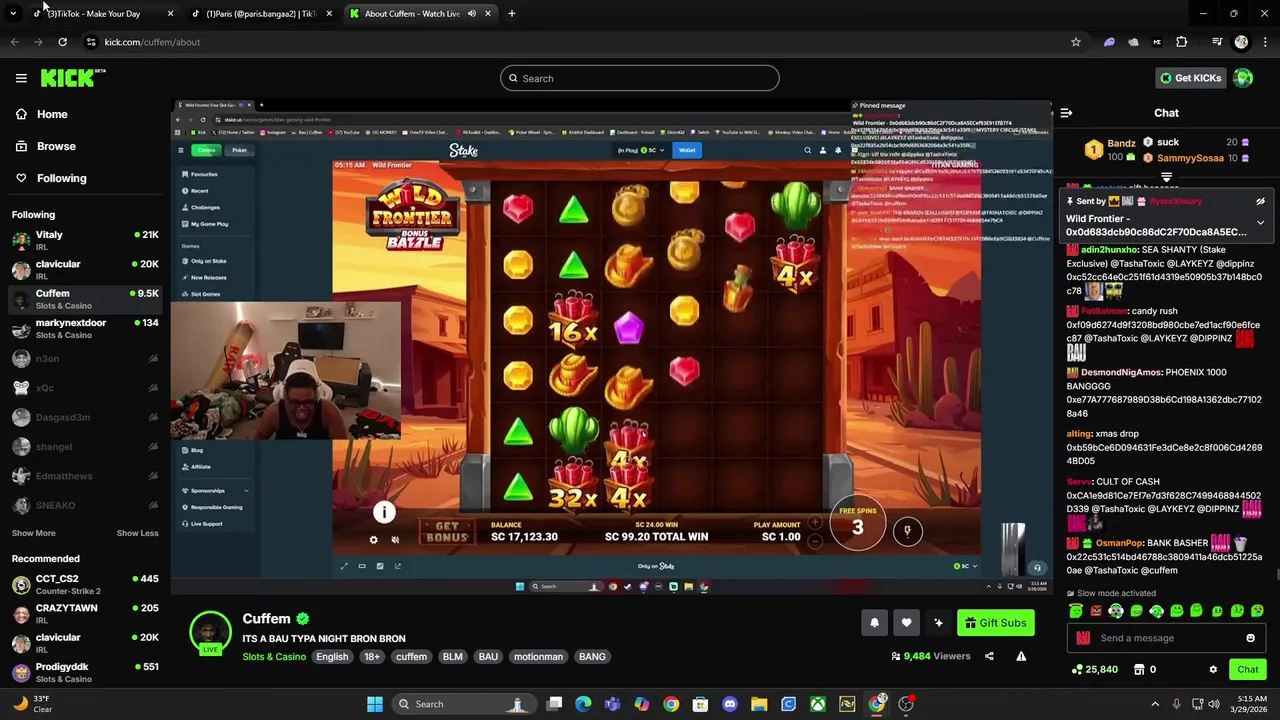The height and width of the screenshot is (720, 1280).
Task: Select the English language tag
Action: pyautogui.click(x=332, y=657)
